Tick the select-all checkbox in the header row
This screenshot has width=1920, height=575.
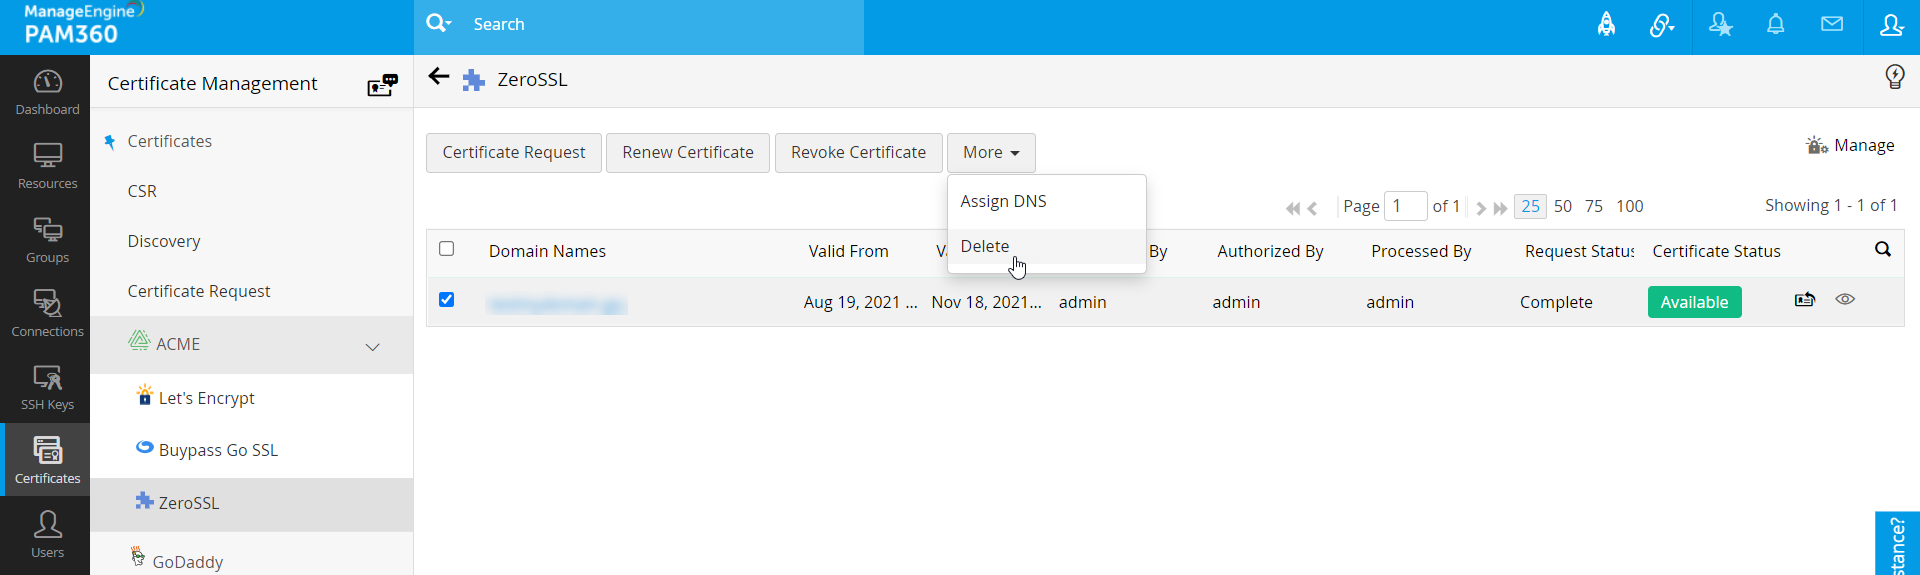(447, 249)
